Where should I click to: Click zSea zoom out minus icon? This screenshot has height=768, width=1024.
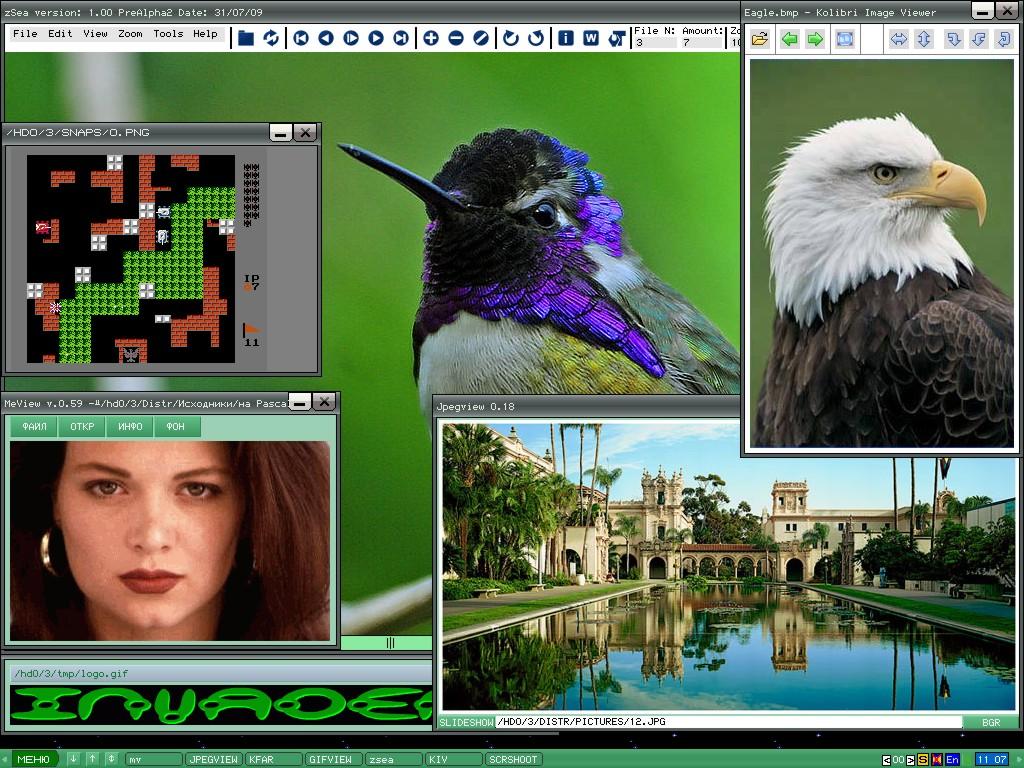pos(456,38)
